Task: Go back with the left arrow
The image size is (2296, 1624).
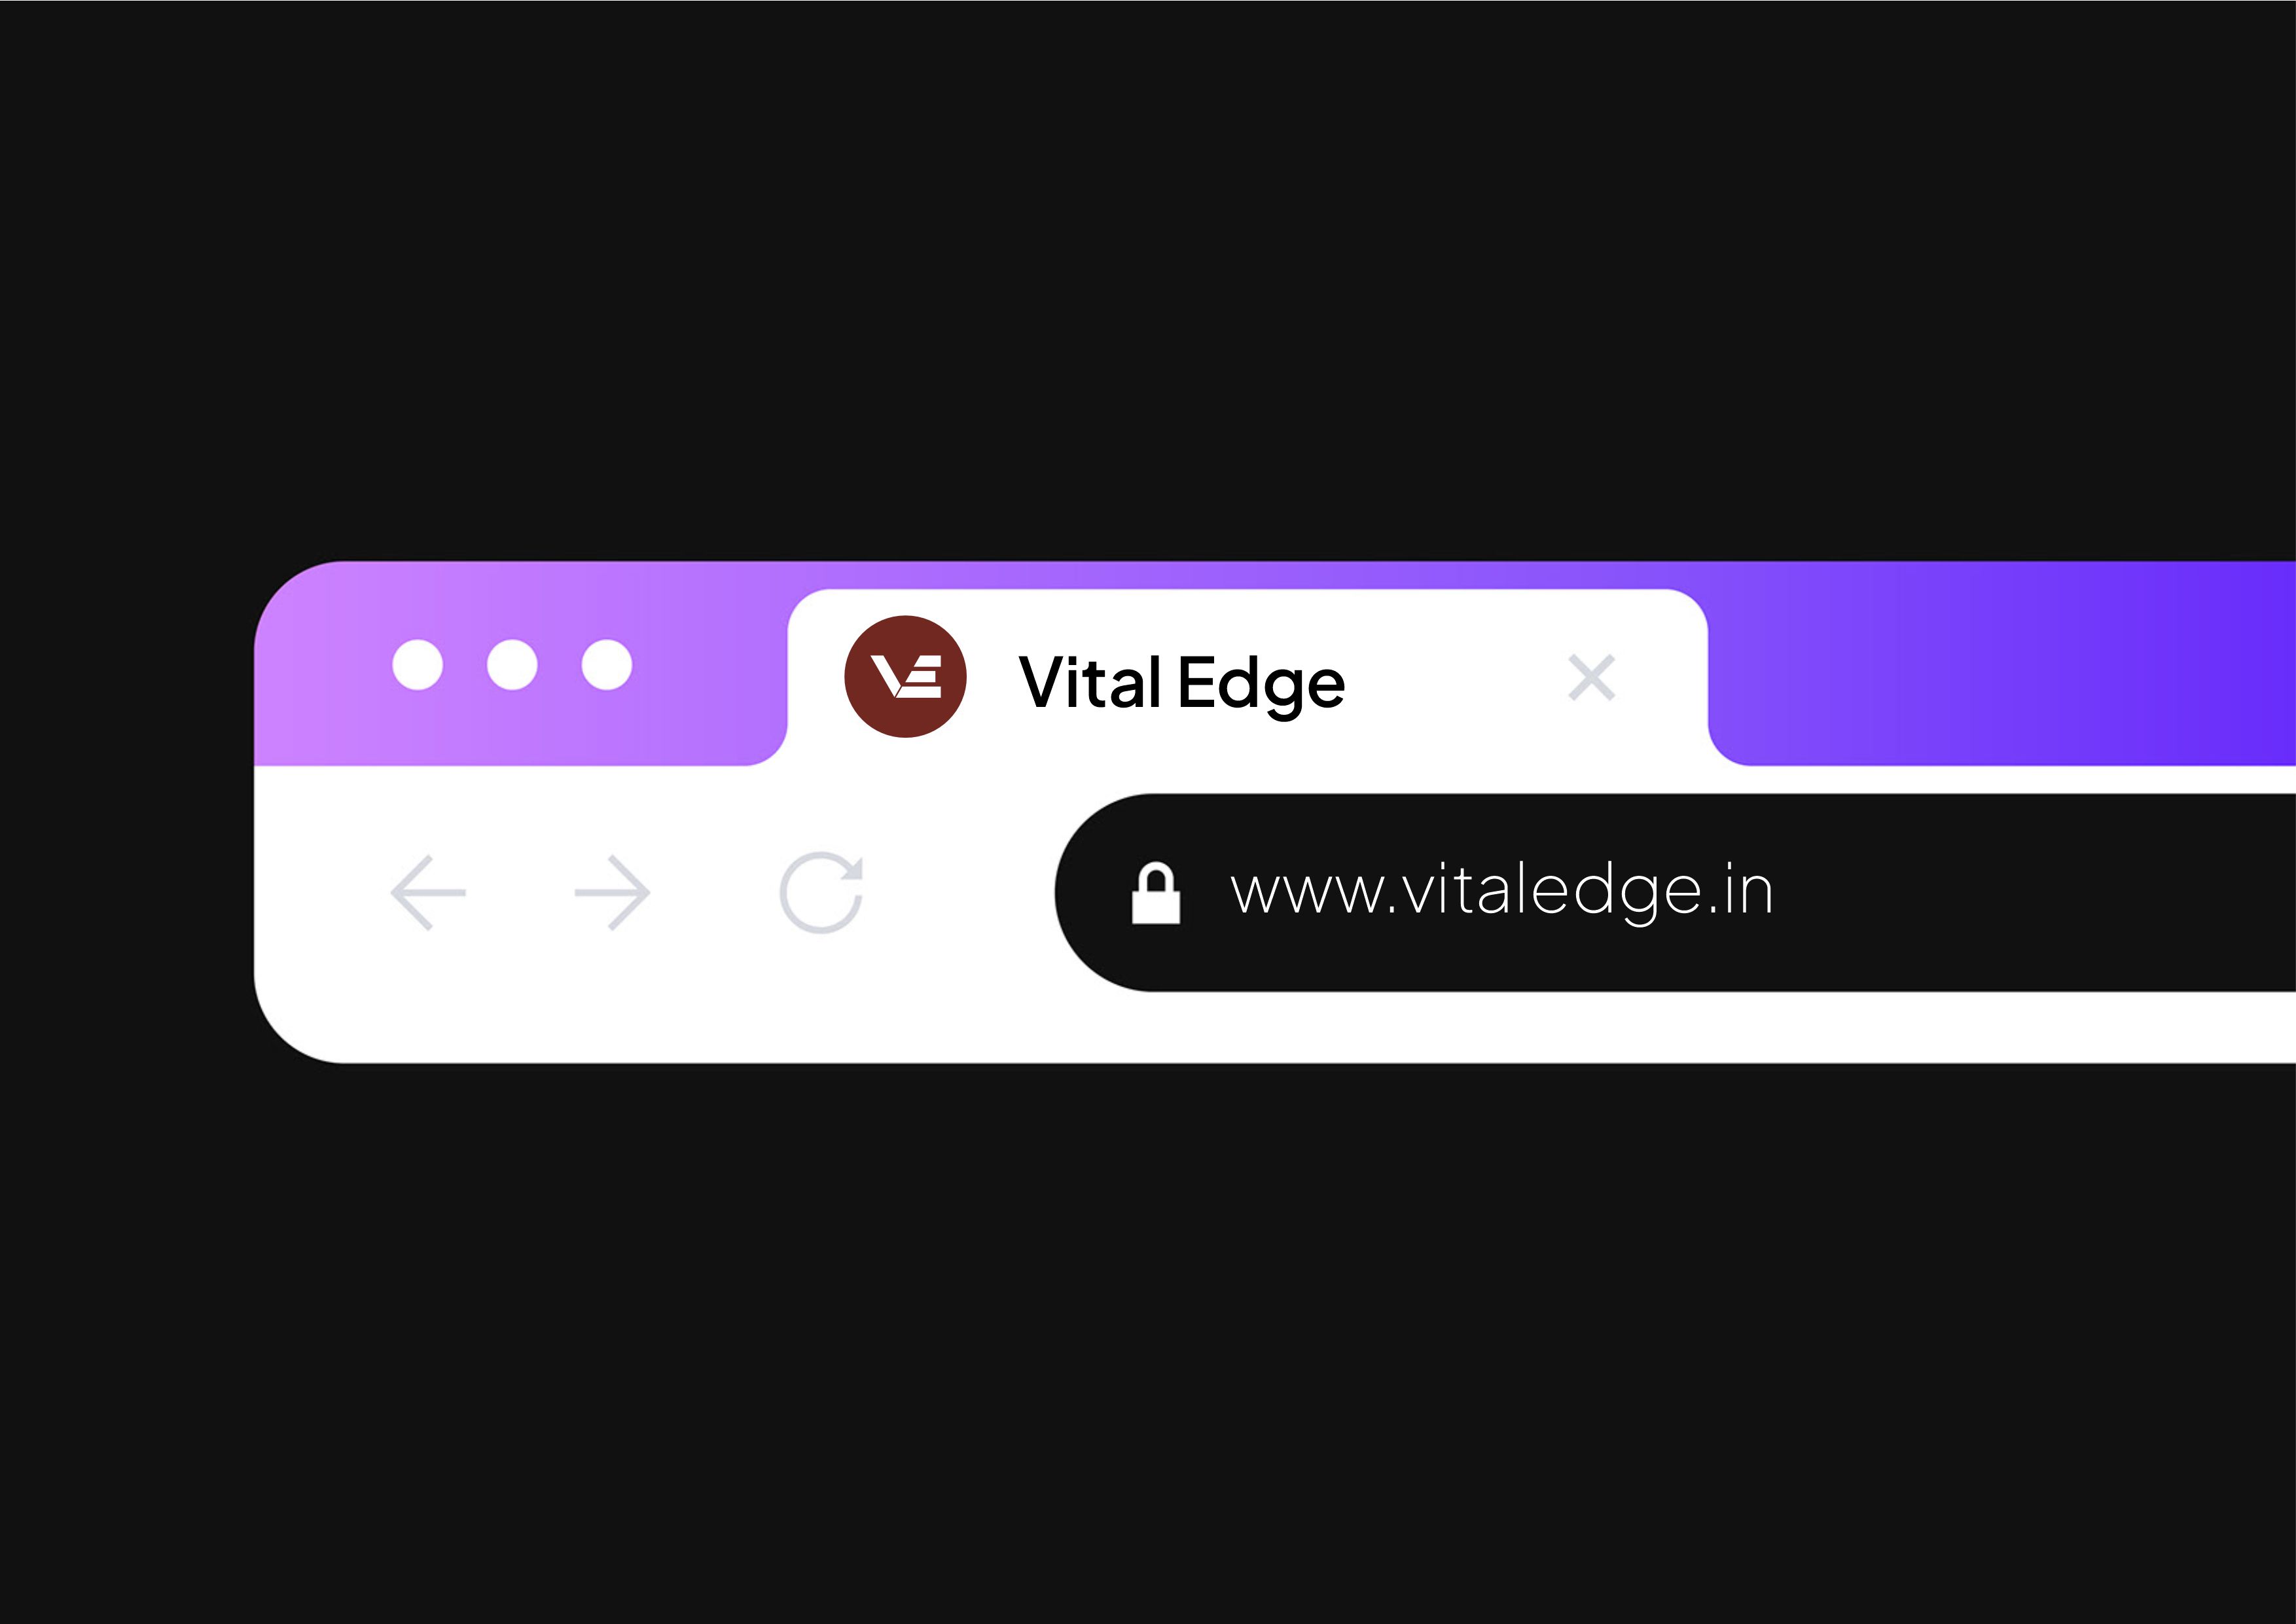Action: pos(428,893)
